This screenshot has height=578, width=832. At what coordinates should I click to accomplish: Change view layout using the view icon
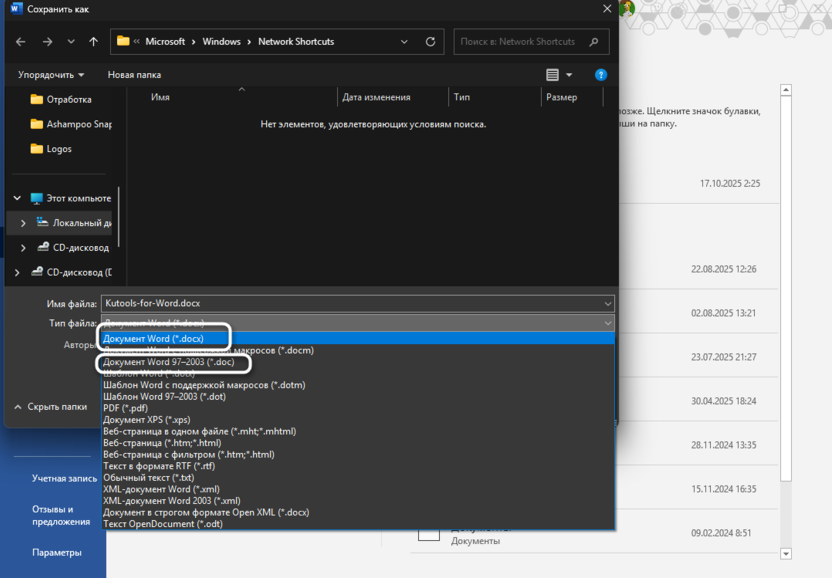(x=553, y=75)
